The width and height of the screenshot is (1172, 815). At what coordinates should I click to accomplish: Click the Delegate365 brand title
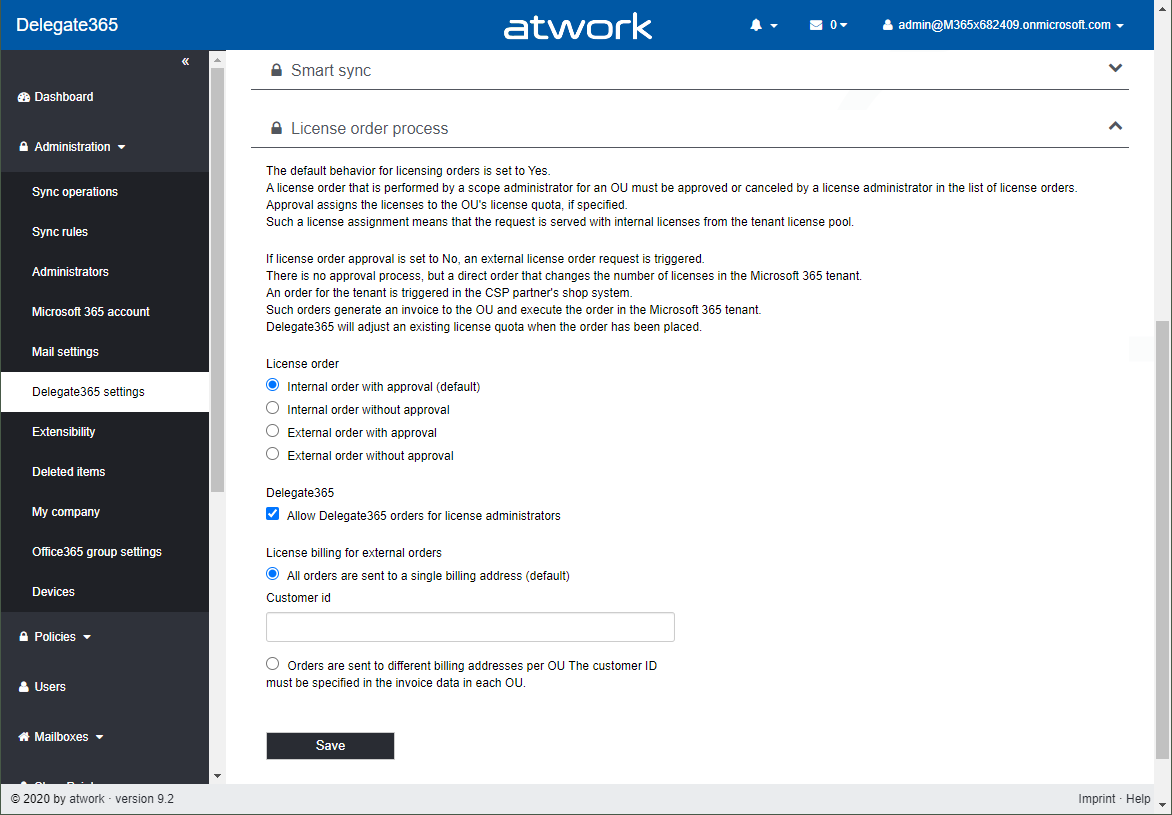pyautogui.click(x=67, y=25)
